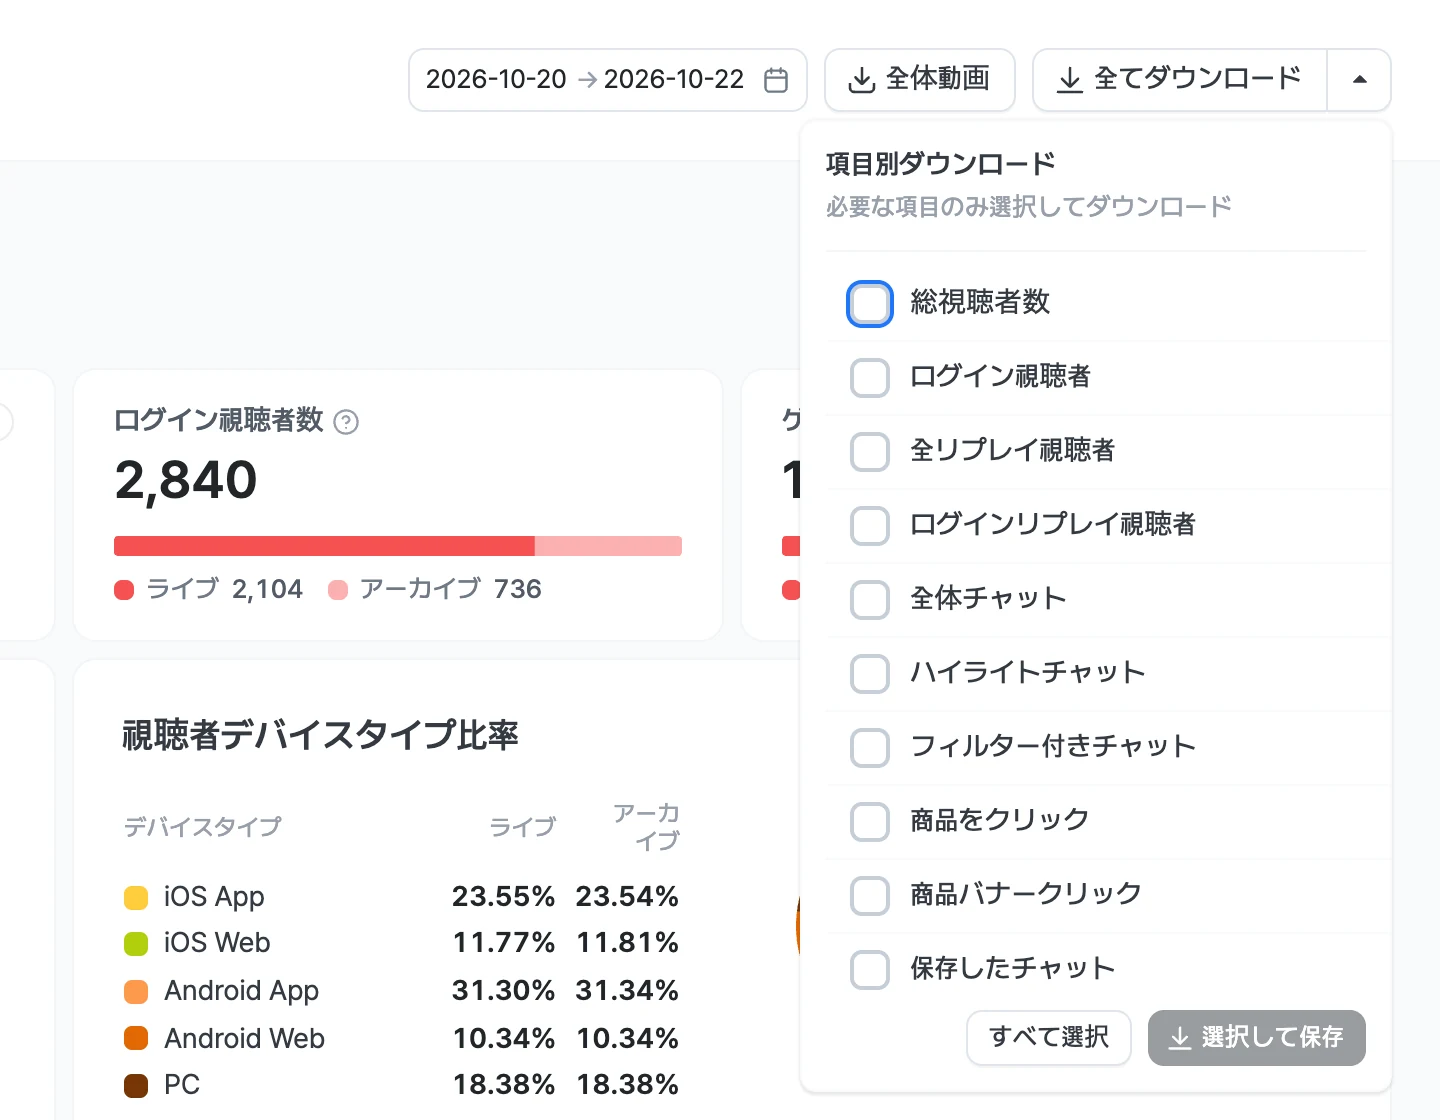Click the デバイスタイプ column header
1440x1120 pixels.
[203, 827]
